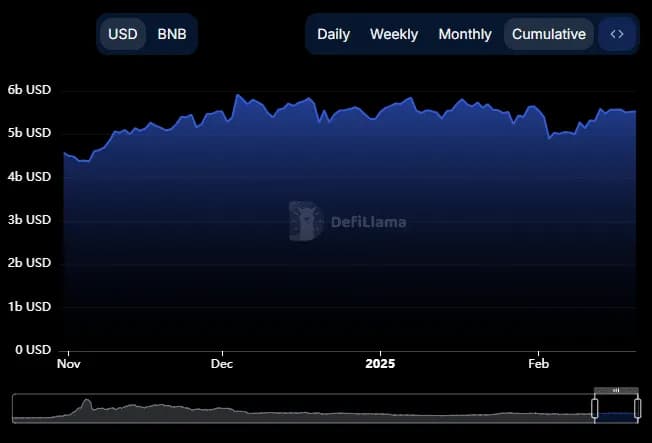Select the Cumulative view option

(x=548, y=34)
